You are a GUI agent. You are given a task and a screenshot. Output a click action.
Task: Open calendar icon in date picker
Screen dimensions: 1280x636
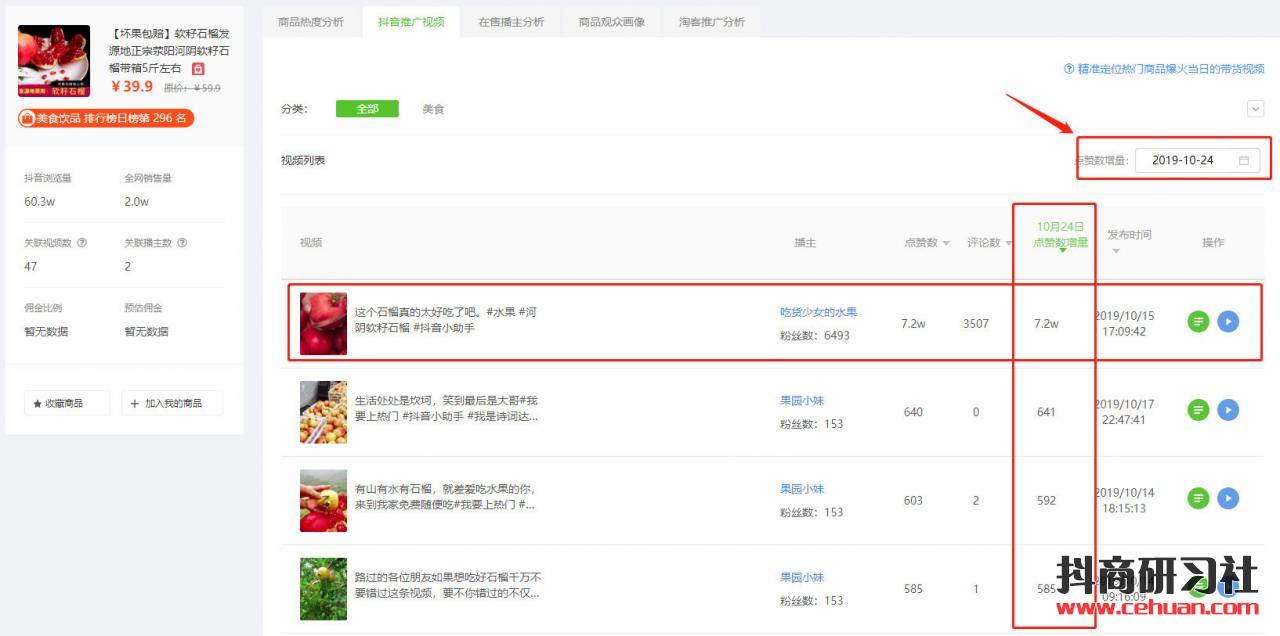point(1244,160)
